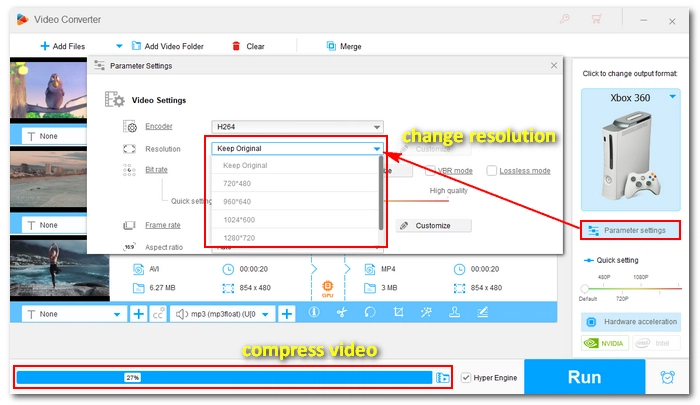Open the edit metadata pencil icon
This screenshot has width=700, height=405.
click(483, 312)
